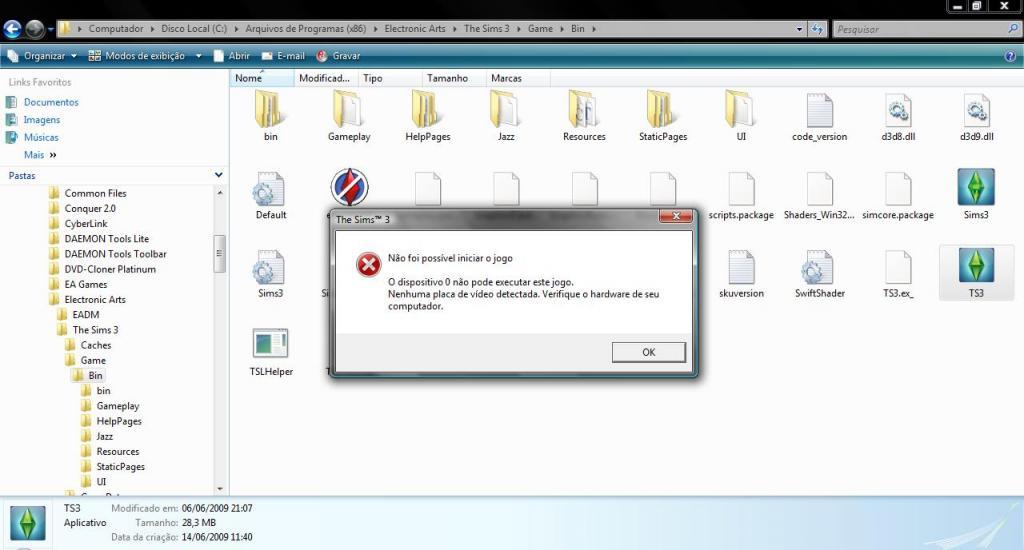Select Disco Local (C:) breadcrumb in address bar

pyautogui.click(x=194, y=29)
